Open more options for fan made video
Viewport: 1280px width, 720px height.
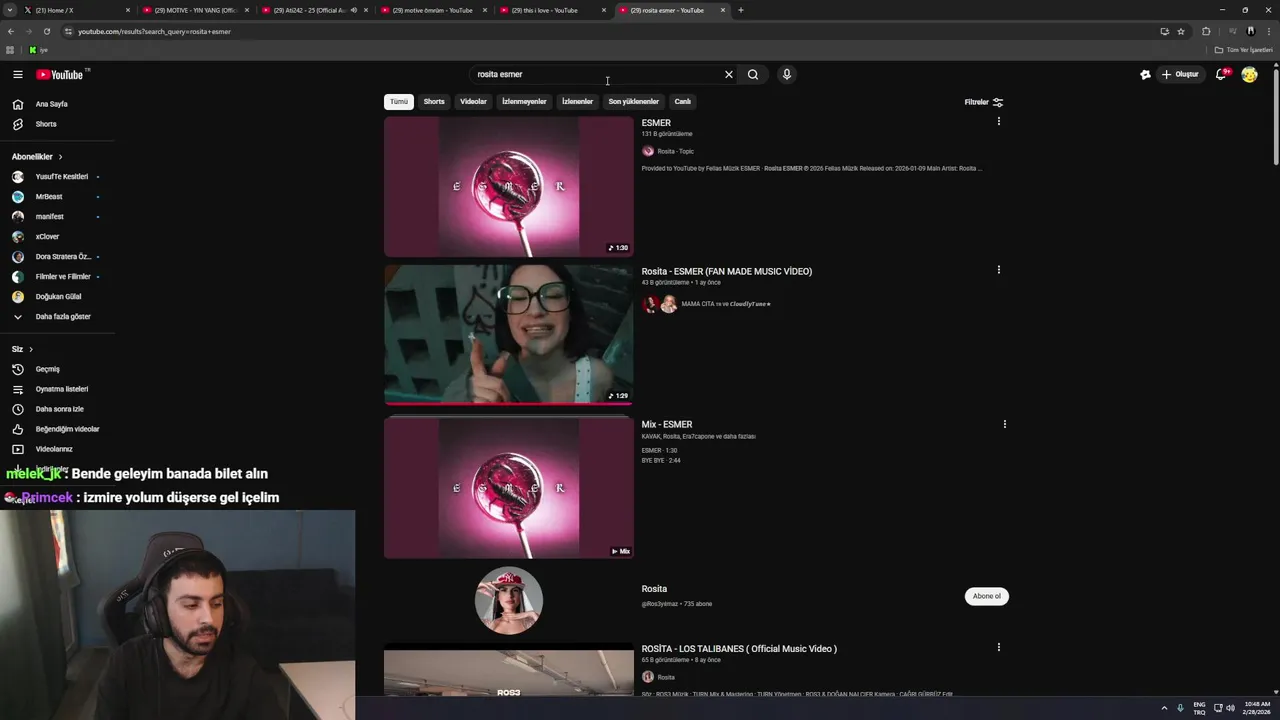point(998,270)
